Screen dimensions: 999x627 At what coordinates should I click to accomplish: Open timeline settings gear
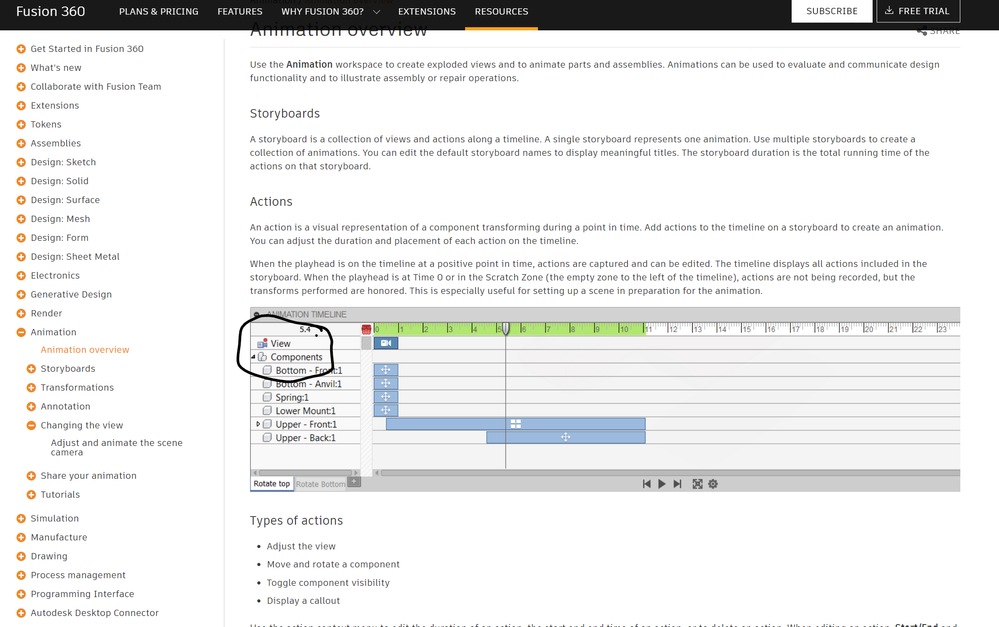(x=713, y=484)
